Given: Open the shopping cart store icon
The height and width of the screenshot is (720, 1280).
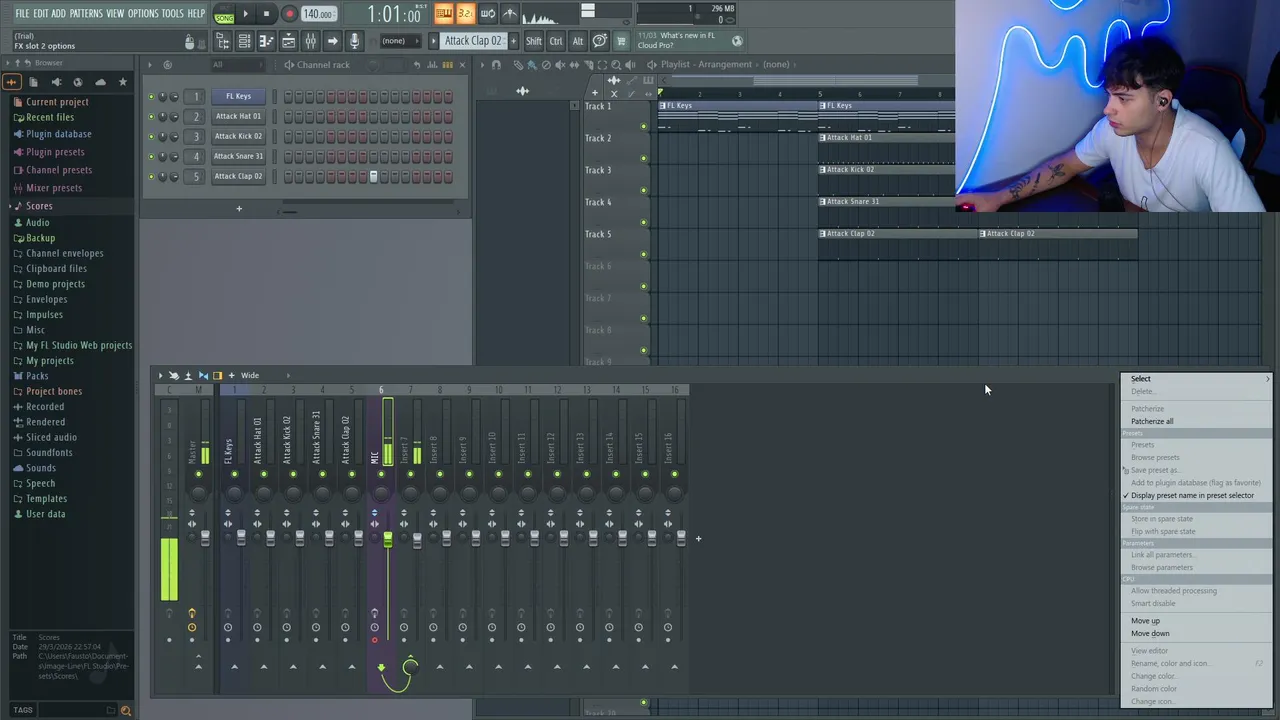Looking at the screenshot, I should tap(621, 41).
